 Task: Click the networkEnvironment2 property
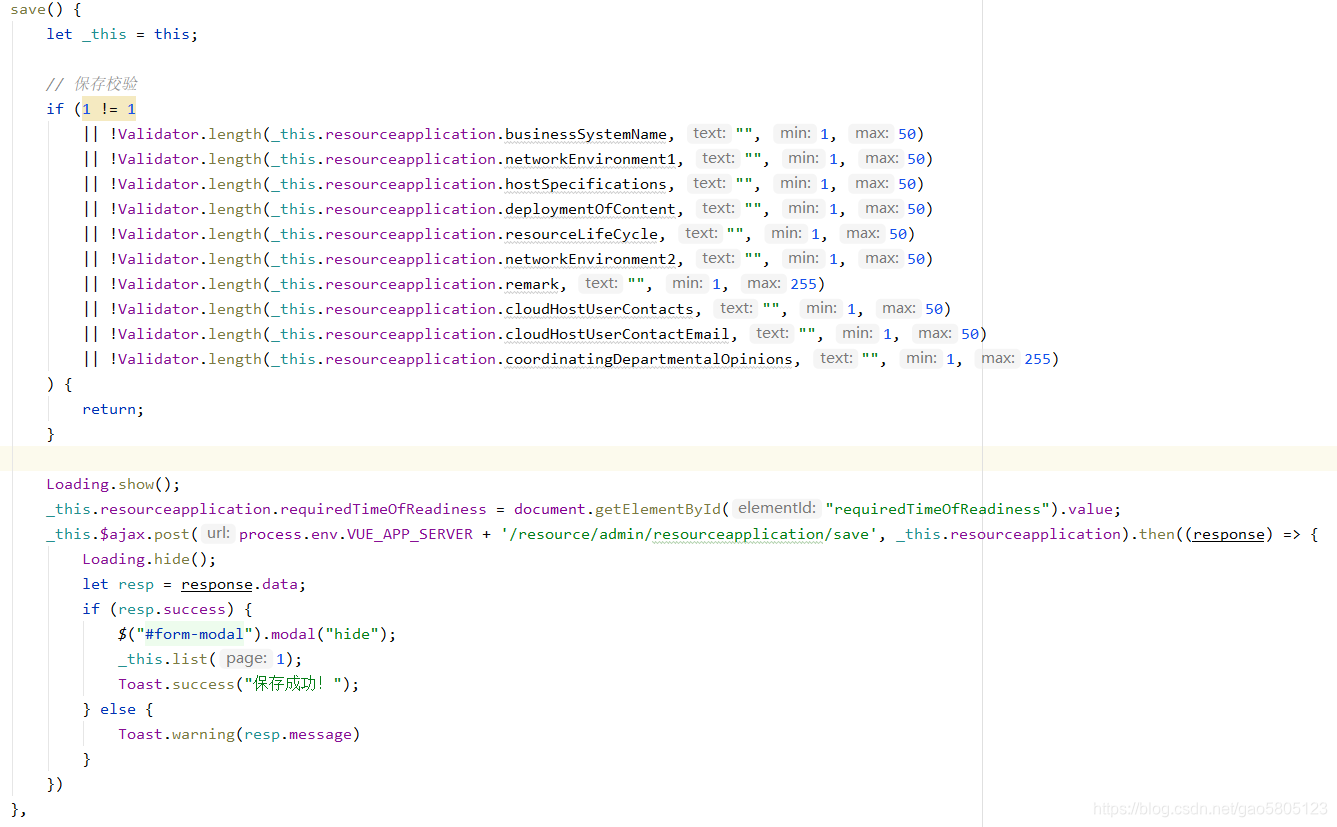[590, 259]
